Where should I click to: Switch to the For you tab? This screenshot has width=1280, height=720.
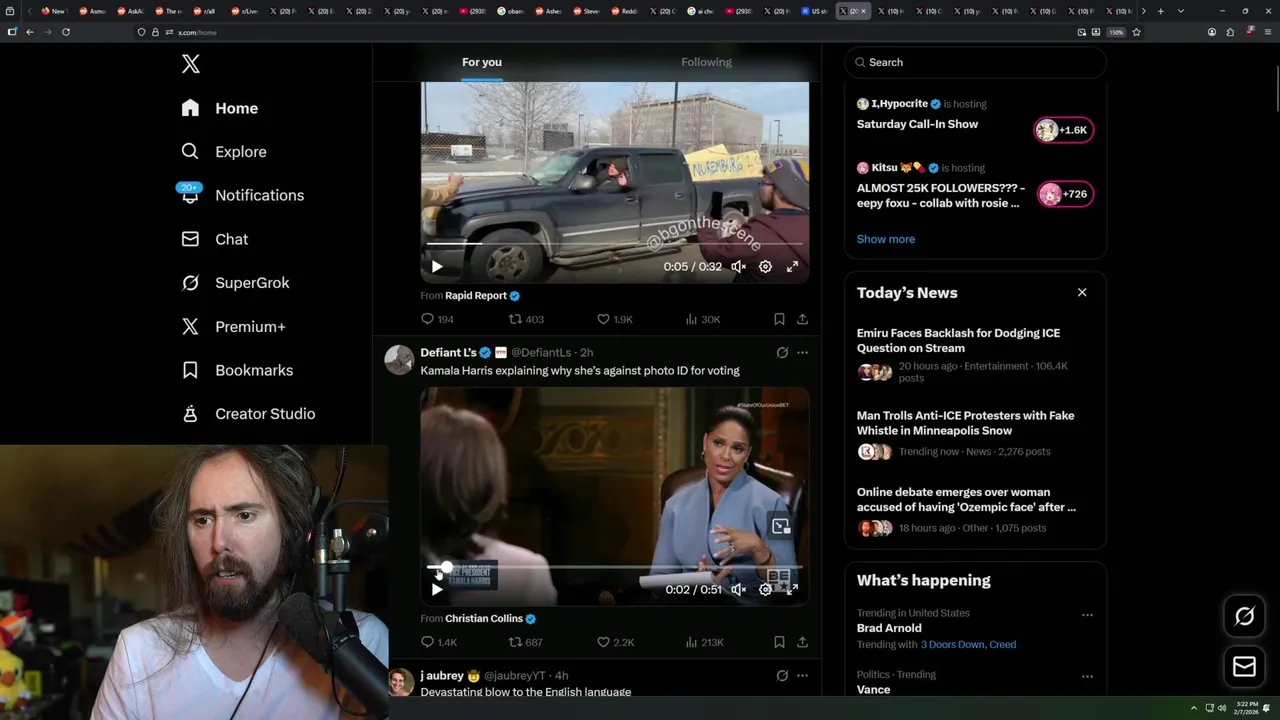pos(482,62)
